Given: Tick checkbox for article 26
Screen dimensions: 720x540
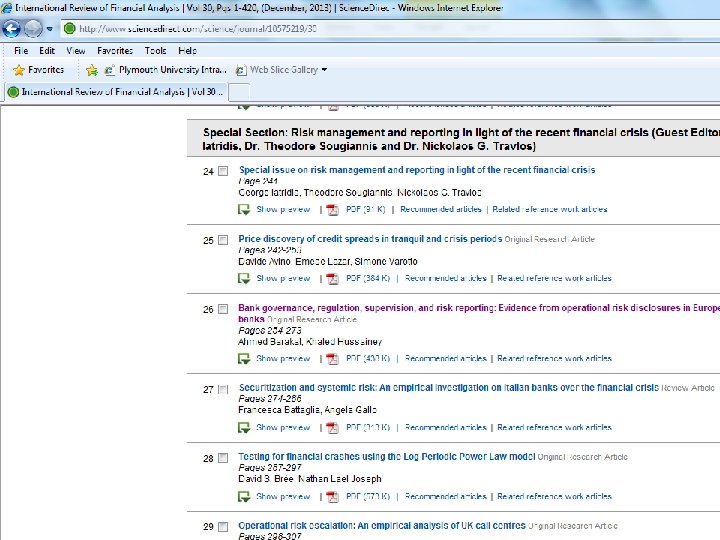Looking at the screenshot, I should [223, 309].
